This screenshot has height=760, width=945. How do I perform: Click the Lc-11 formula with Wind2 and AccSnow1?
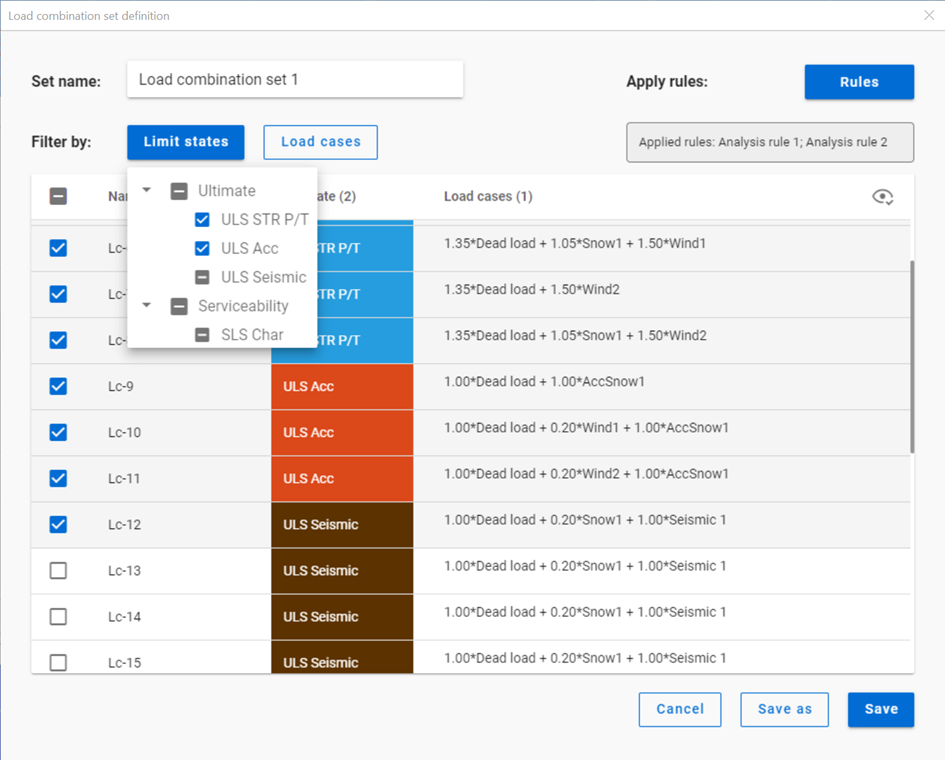click(586, 474)
